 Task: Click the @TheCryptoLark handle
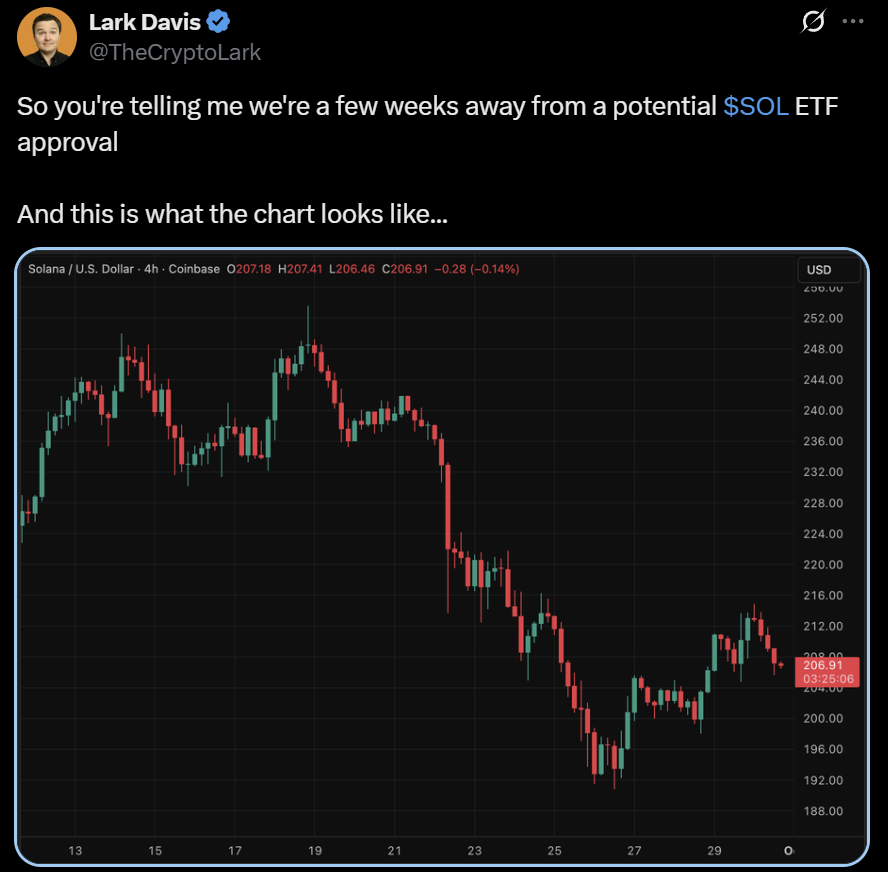[176, 53]
